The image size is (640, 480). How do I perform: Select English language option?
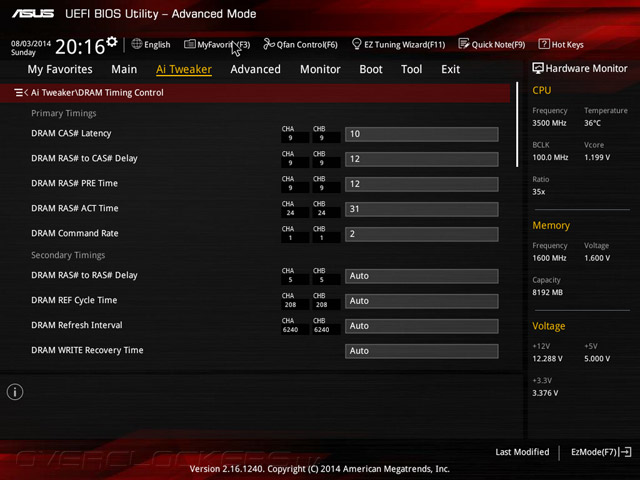point(157,44)
